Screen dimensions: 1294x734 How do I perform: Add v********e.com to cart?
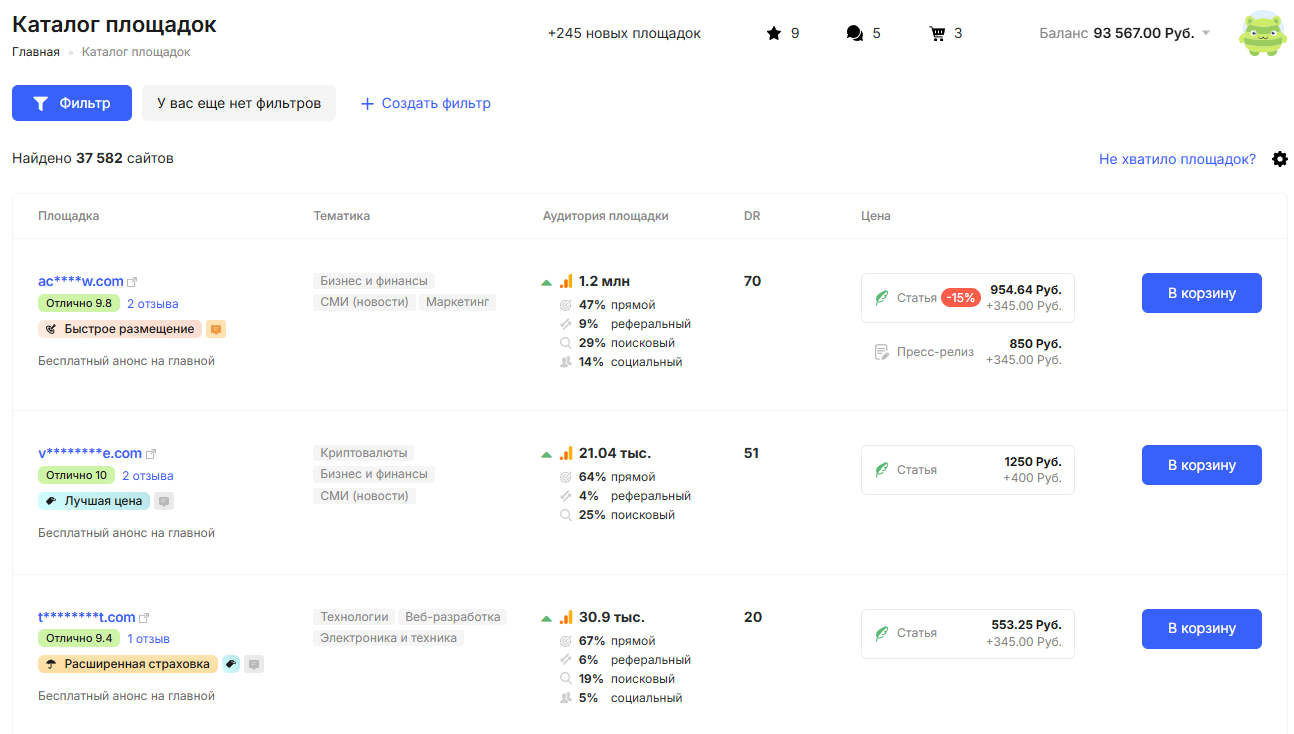(1202, 465)
